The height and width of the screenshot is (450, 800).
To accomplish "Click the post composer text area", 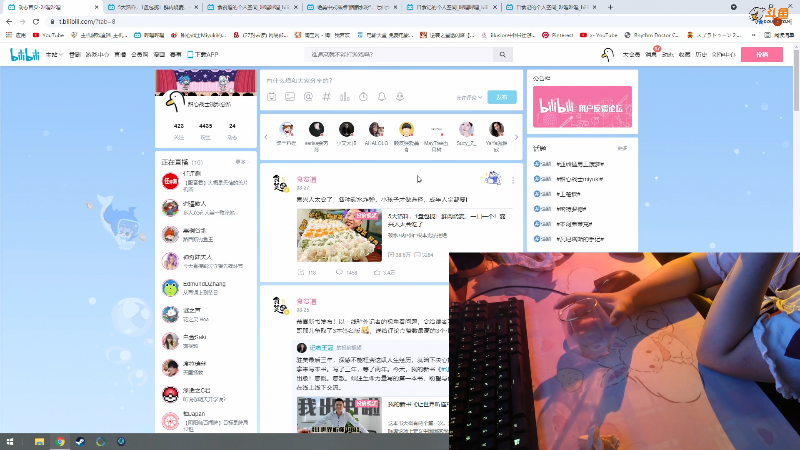I will tap(391, 81).
